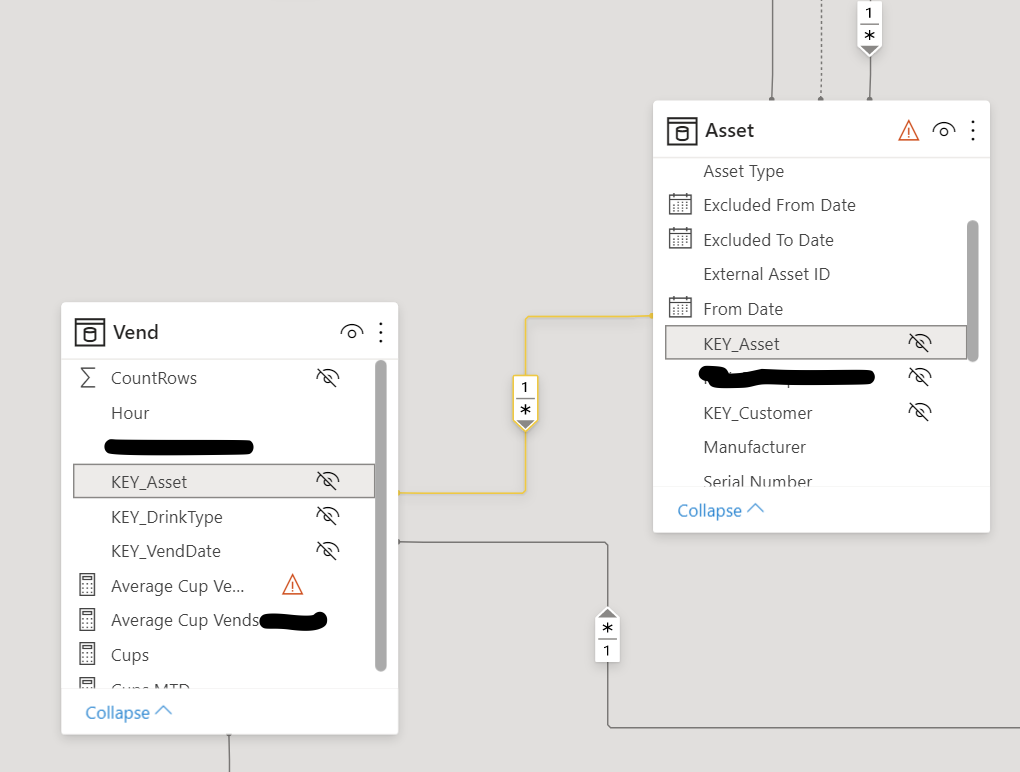Unhide KEY_Asset in the Vend table

(328, 481)
